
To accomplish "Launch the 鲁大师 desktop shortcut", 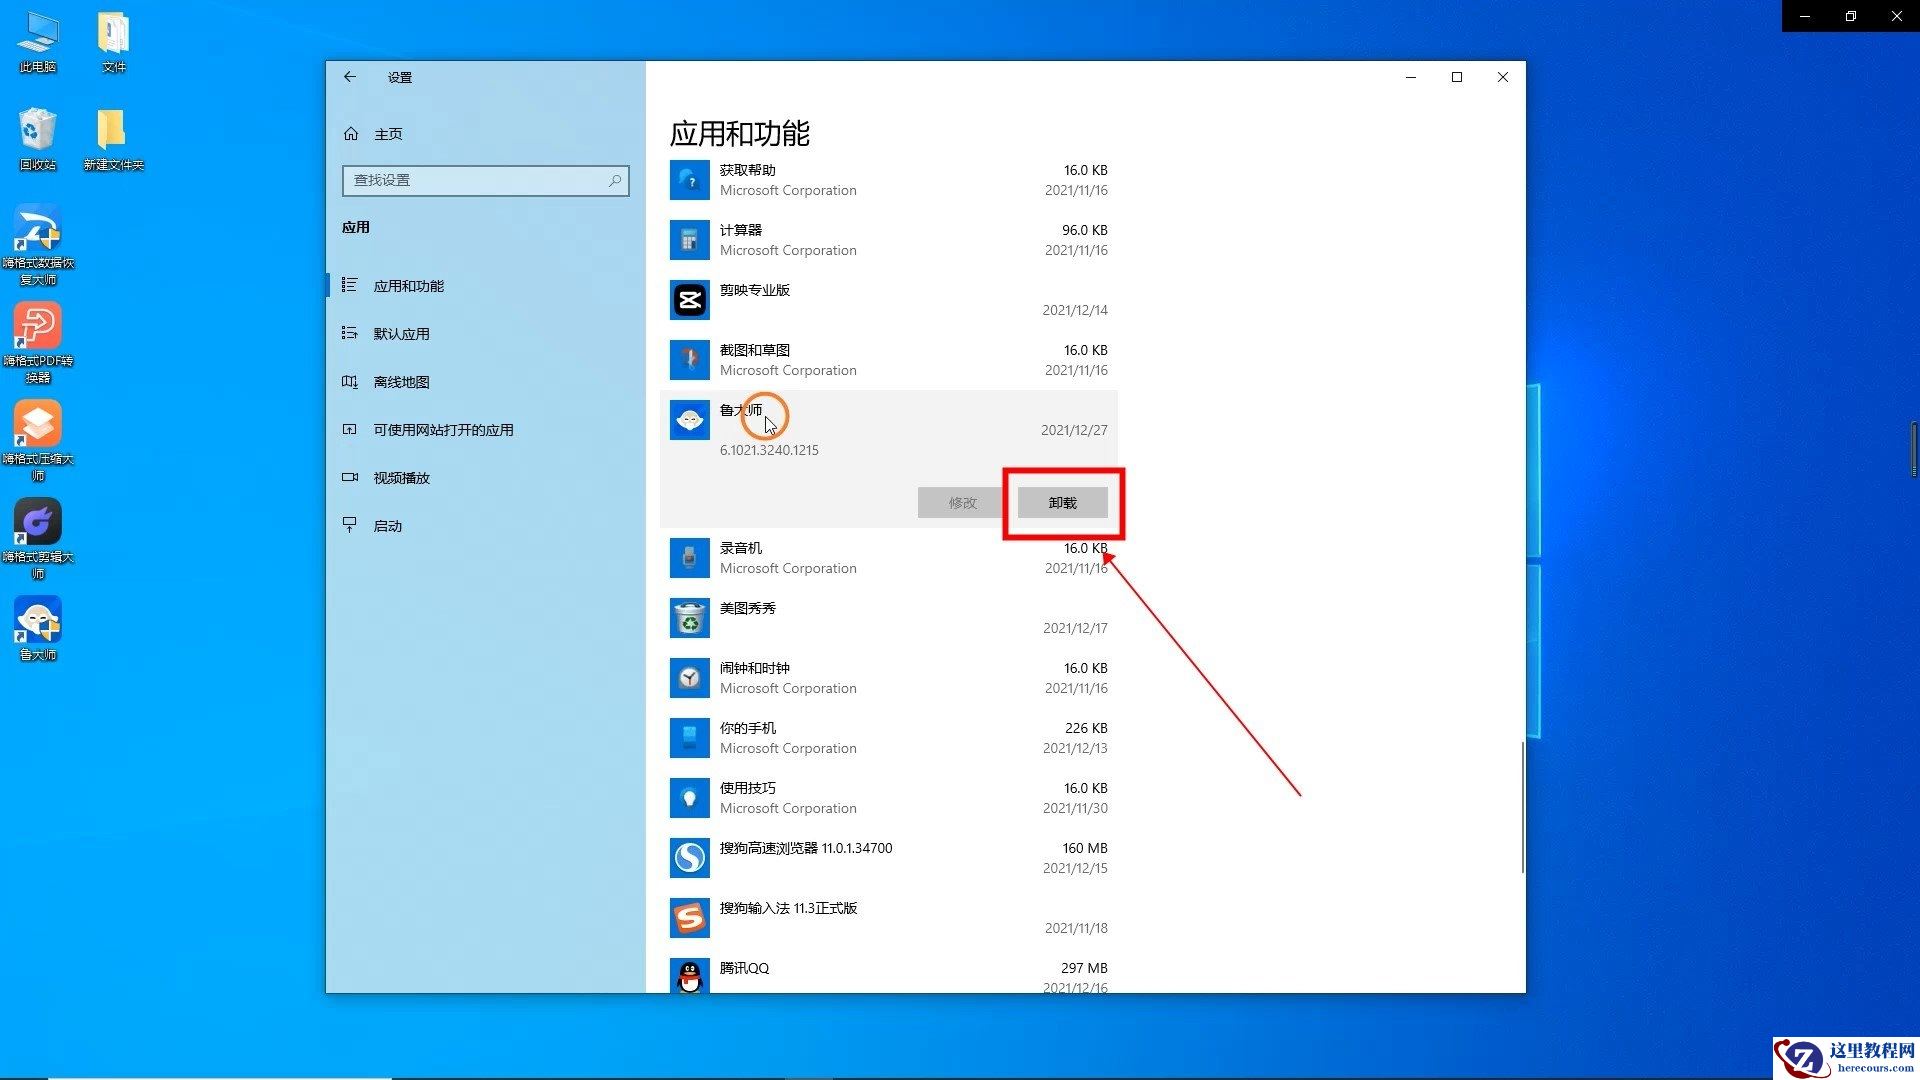I will click(37, 620).
